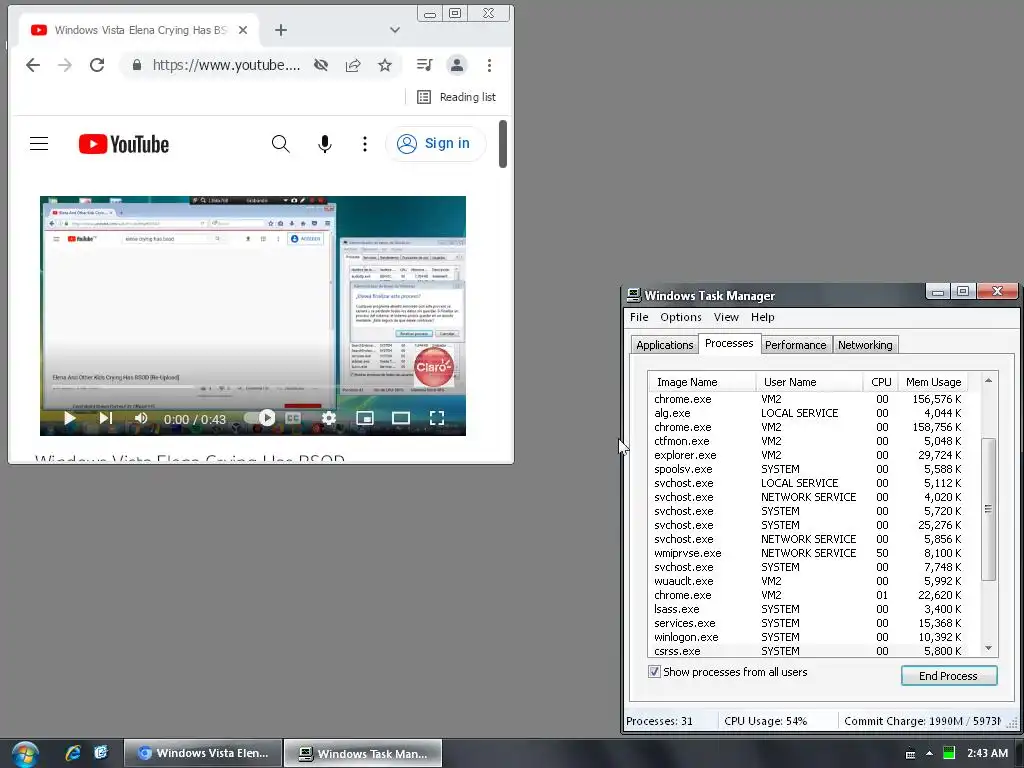
Task: Bookmark this page with the star
Action: click(x=385, y=65)
